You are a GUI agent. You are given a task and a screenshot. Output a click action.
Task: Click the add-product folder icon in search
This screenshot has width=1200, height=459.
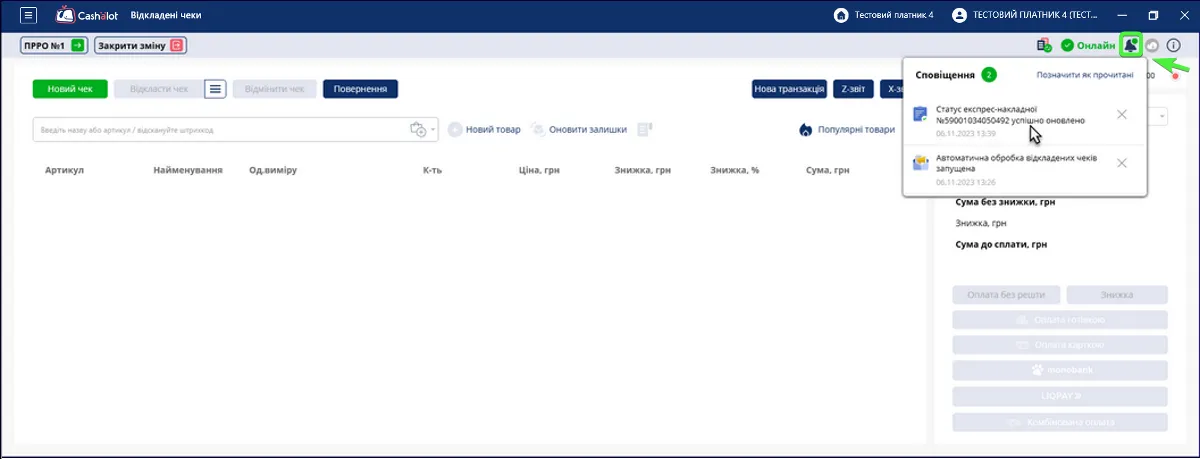coord(418,130)
